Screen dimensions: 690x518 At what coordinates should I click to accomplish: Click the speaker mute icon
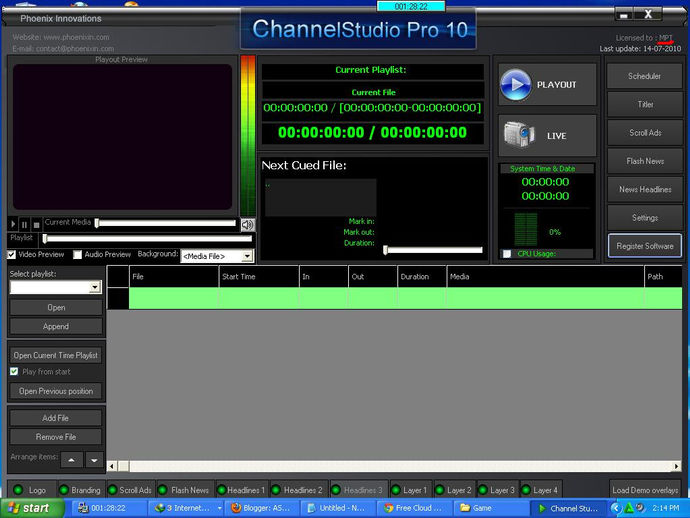coord(247,225)
